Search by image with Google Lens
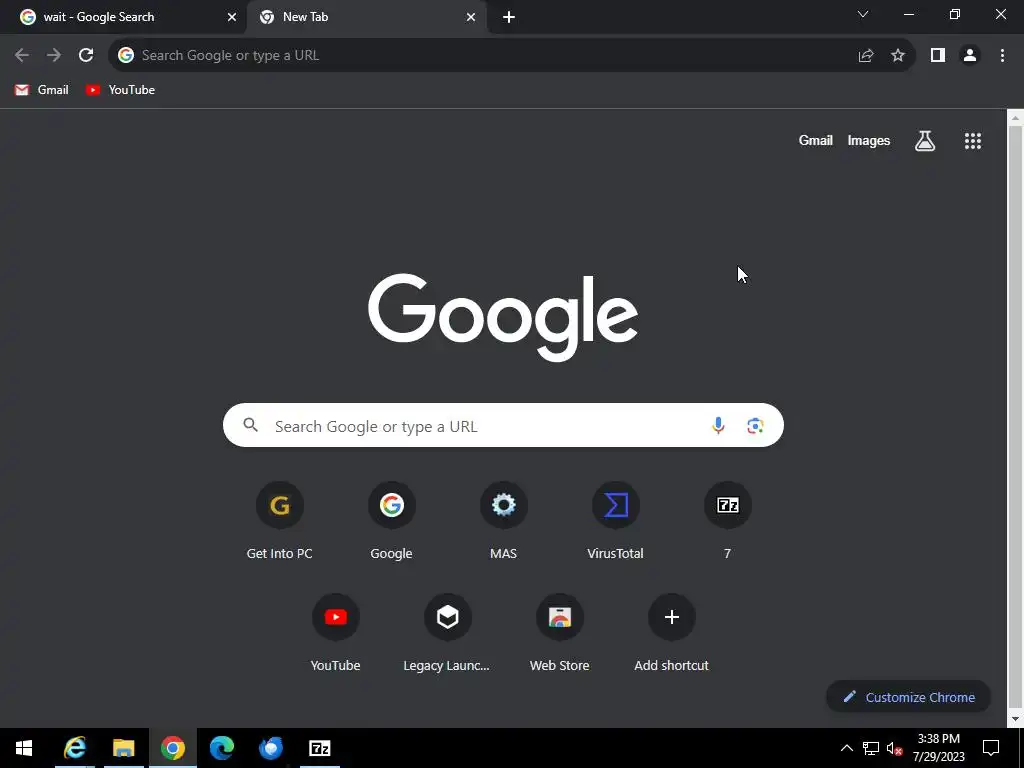The image size is (1024, 768). [x=755, y=426]
